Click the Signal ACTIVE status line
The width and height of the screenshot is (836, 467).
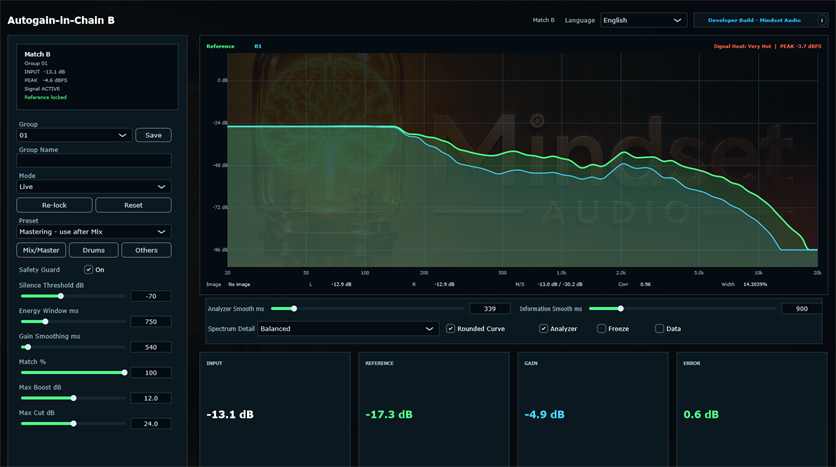click(42, 89)
